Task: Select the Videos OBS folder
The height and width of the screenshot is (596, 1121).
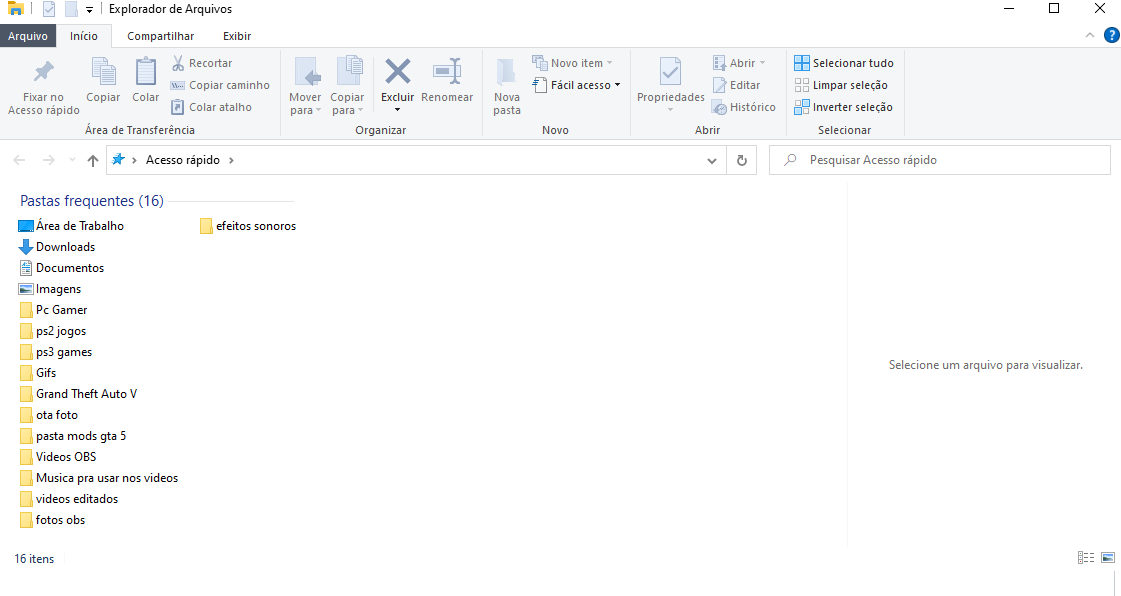Action: click(57, 457)
